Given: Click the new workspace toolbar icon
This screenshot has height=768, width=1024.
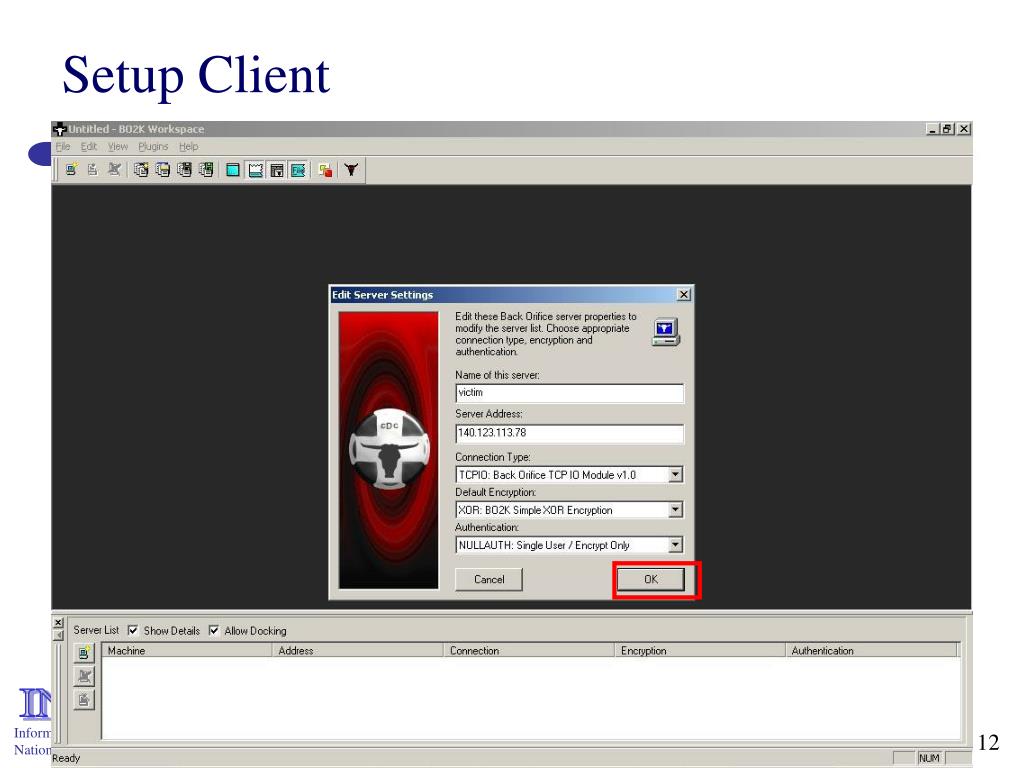Looking at the screenshot, I should (x=141, y=170).
